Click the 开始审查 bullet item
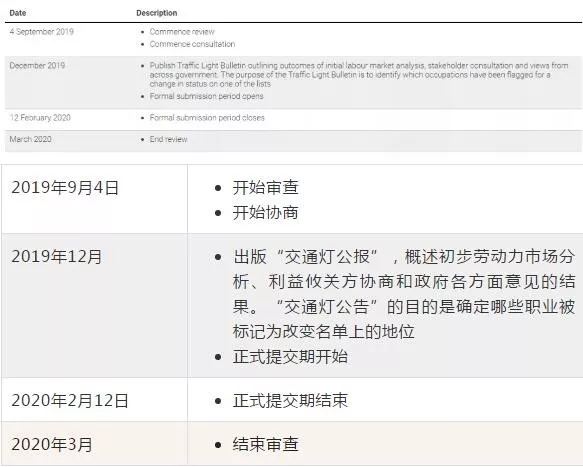Image resolution: width=583 pixels, height=467 pixels. click(x=265, y=187)
